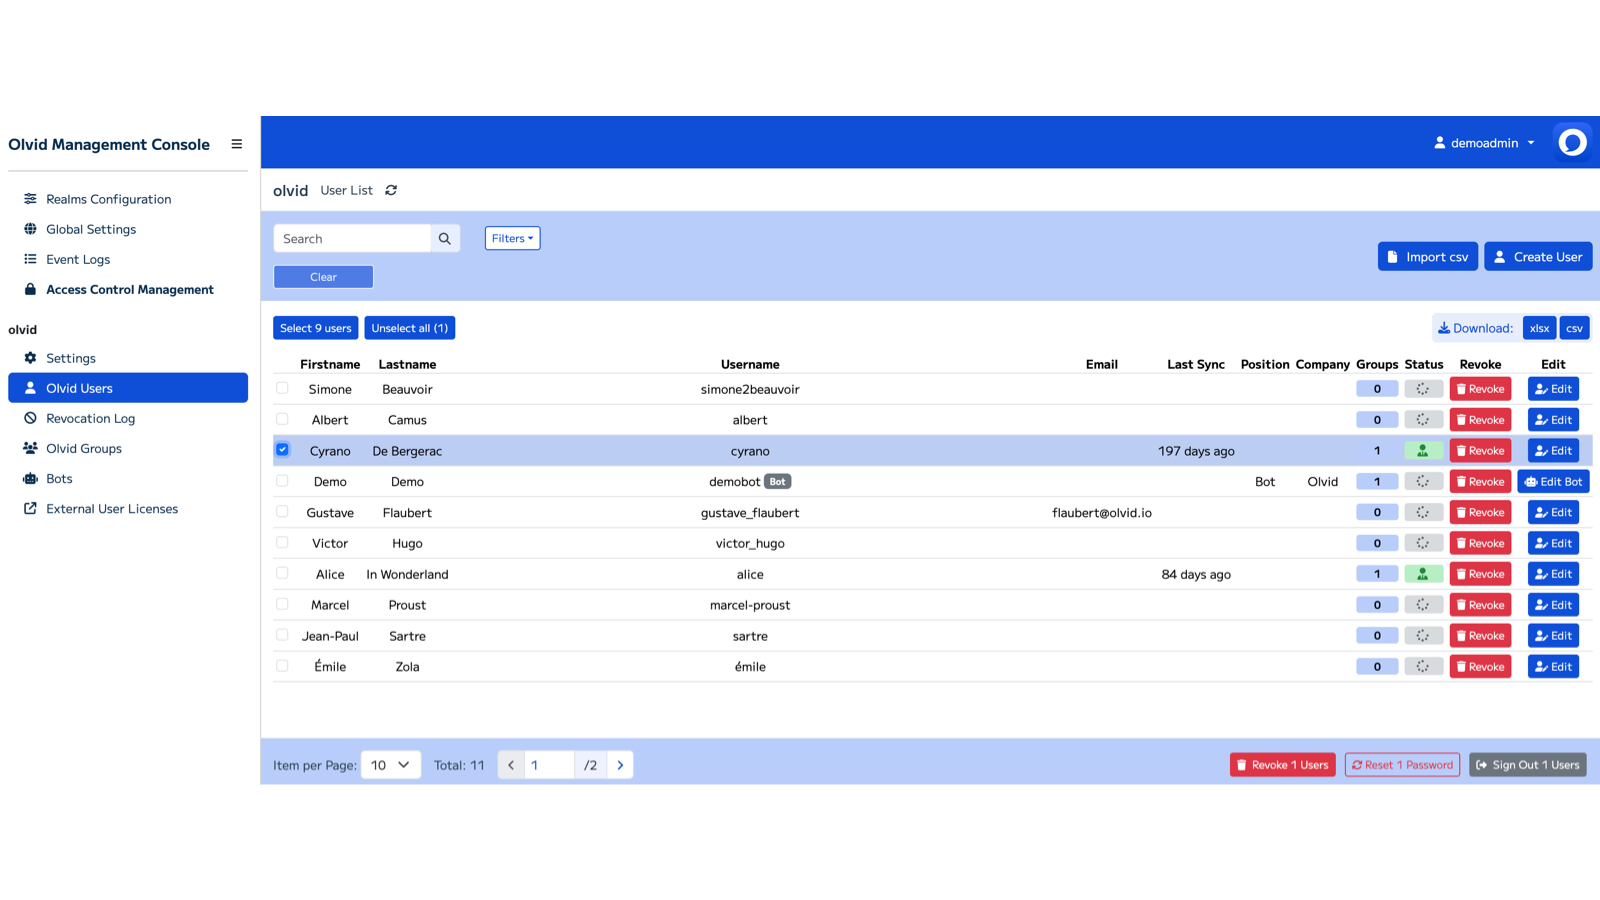Click status icon for Albert Camus row
The width and height of the screenshot is (1600, 900).
[x=1423, y=420]
